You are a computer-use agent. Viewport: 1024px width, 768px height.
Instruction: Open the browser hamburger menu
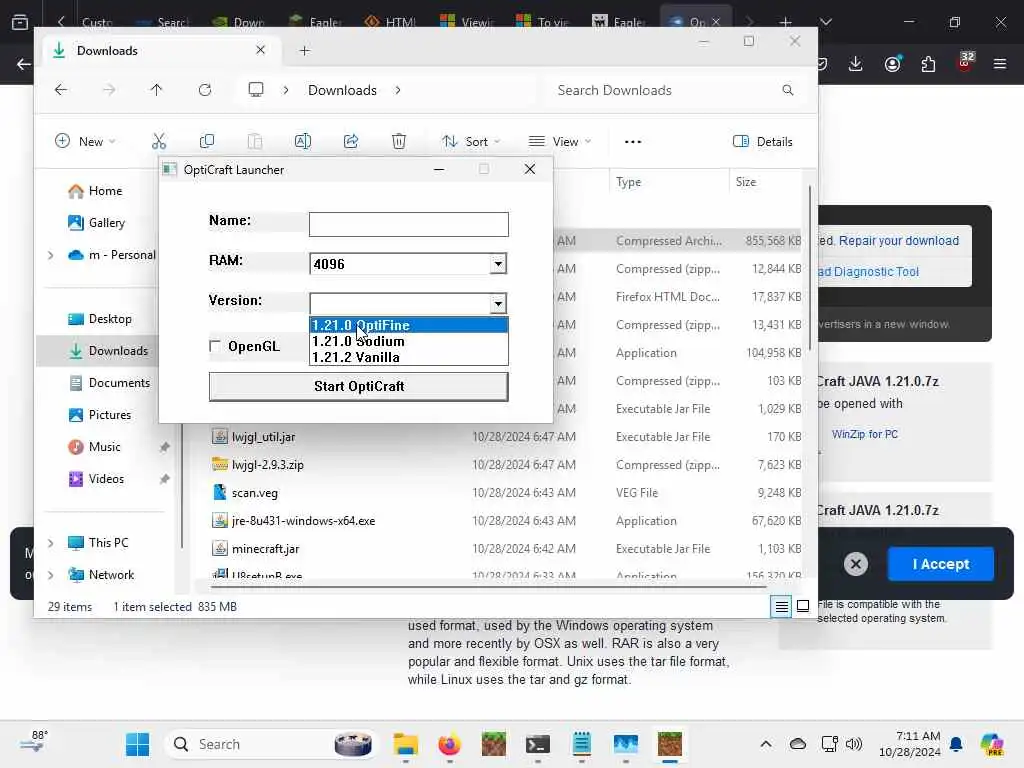click(x=1000, y=63)
